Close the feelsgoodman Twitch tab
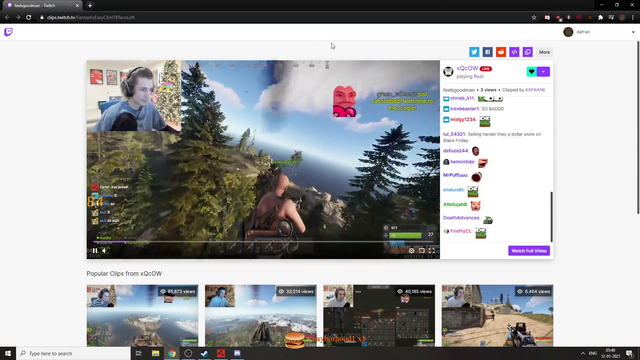This screenshot has width=640, height=360. pyautogui.click(x=77, y=5)
